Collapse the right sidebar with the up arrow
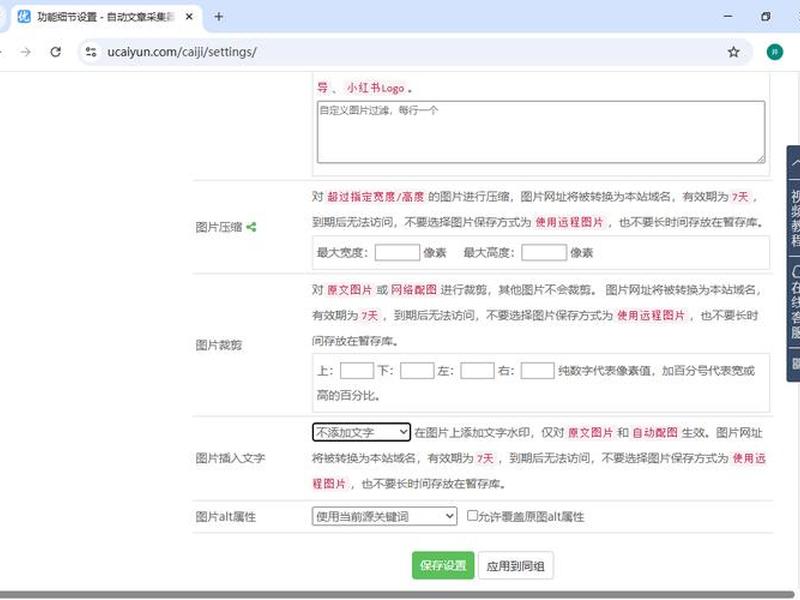 (795, 163)
